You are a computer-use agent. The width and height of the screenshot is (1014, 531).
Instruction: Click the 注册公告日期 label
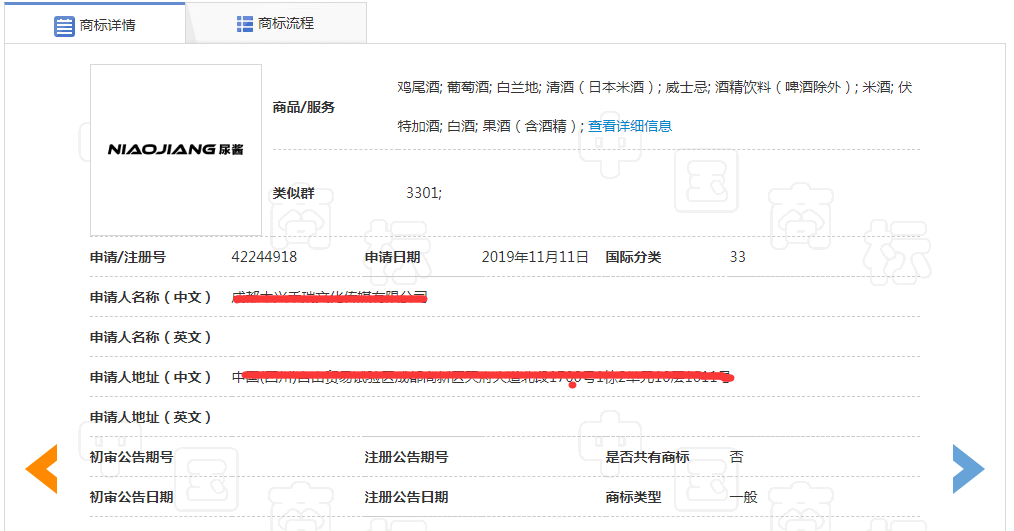pyautogui.click(x=406, y=497)
